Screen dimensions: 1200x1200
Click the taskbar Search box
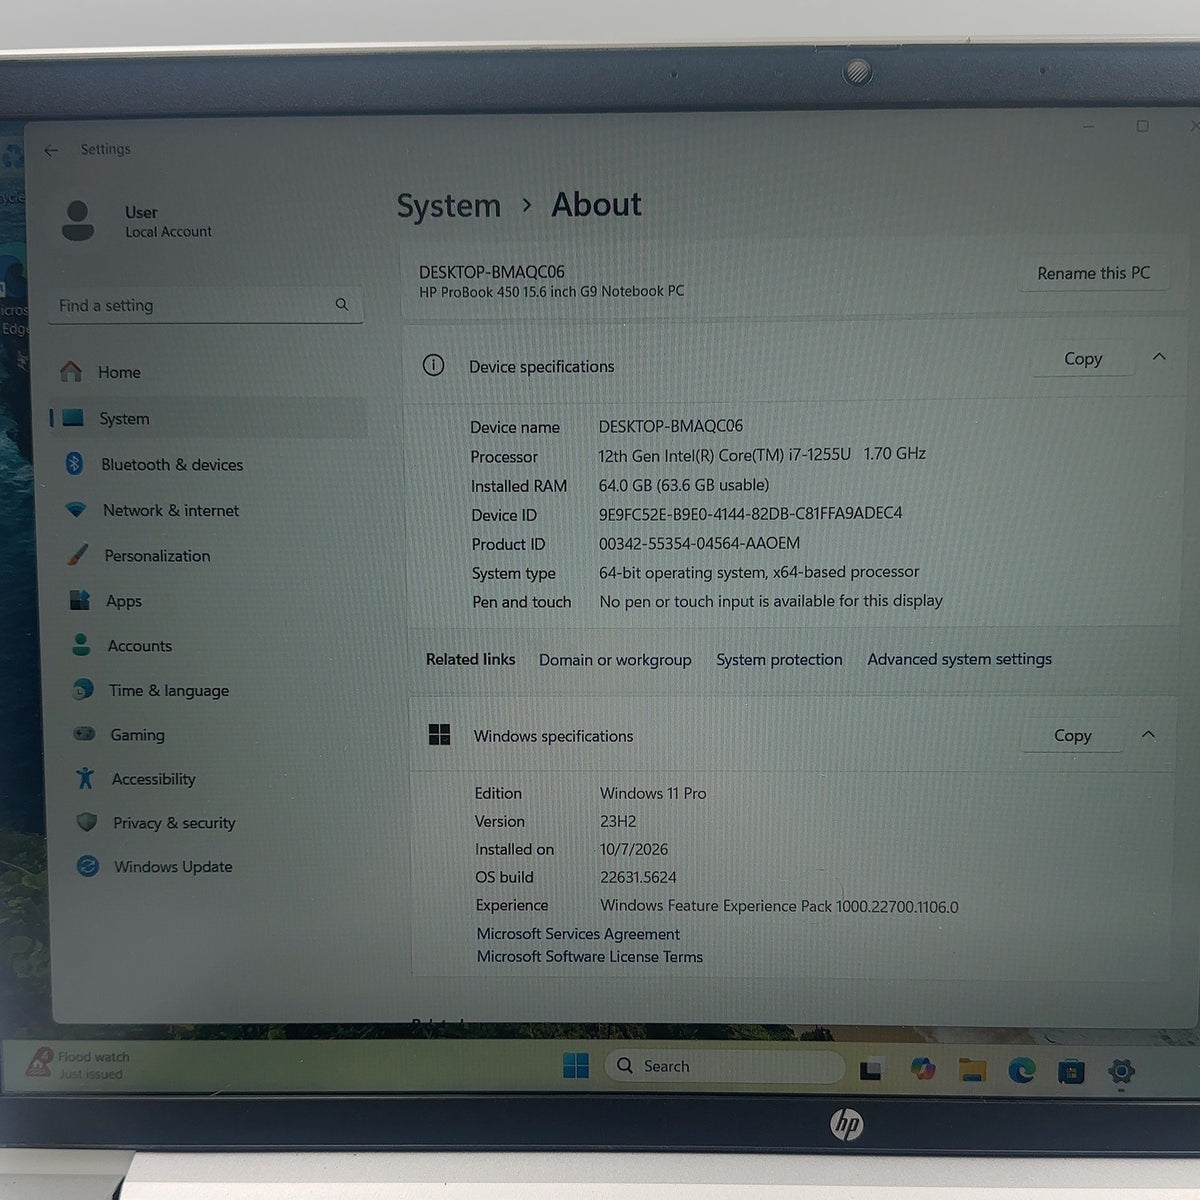coord(725,1066)
